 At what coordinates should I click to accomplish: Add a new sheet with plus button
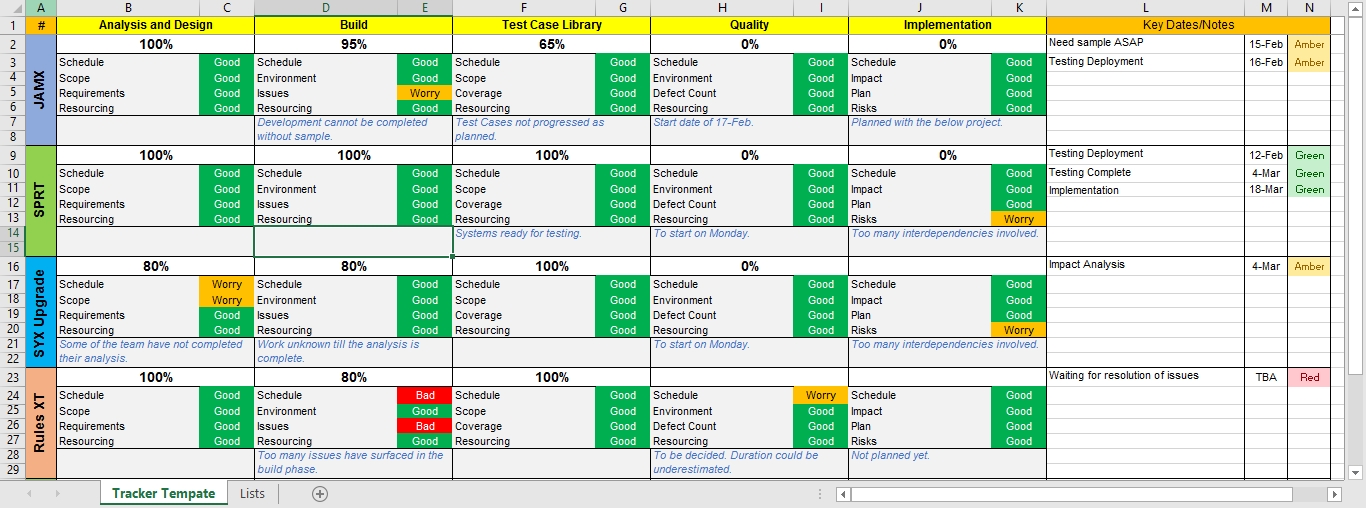point(320,494)
